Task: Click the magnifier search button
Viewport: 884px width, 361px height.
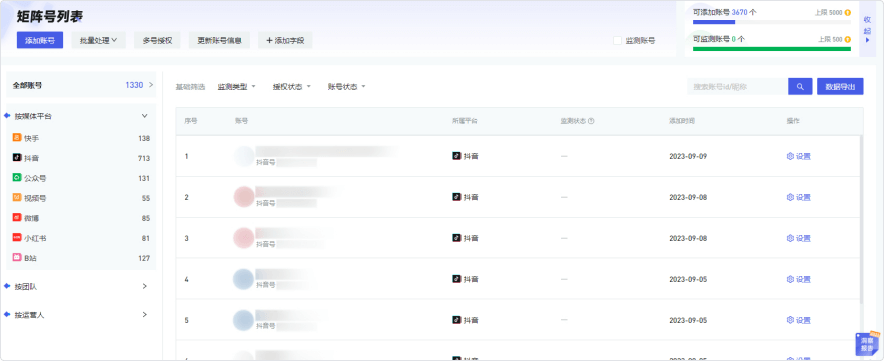Action: 800,87
